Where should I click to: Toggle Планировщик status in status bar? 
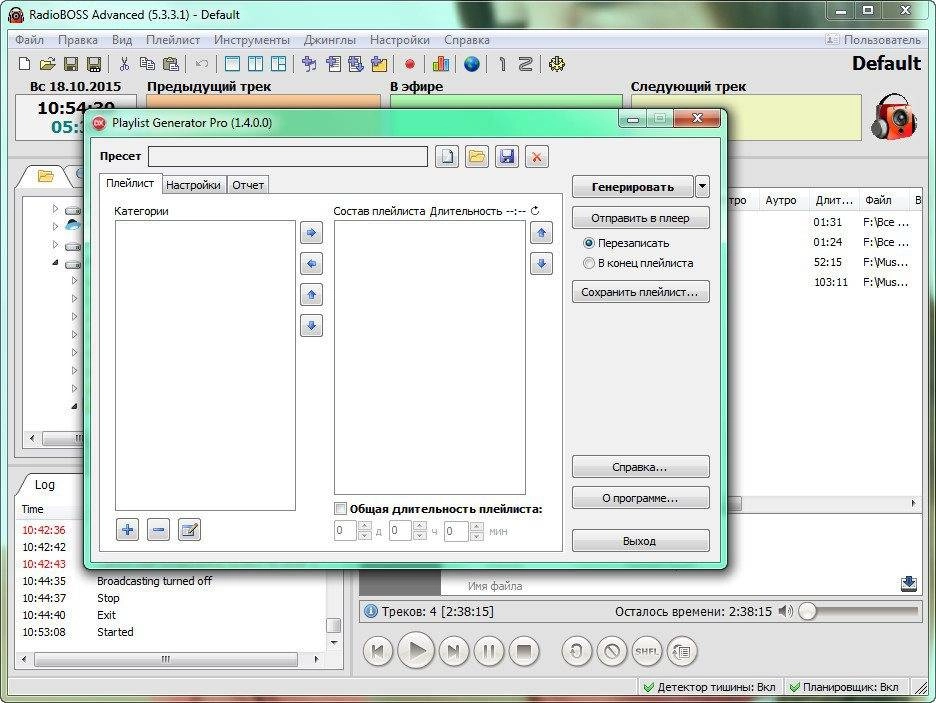pos(843,687)
